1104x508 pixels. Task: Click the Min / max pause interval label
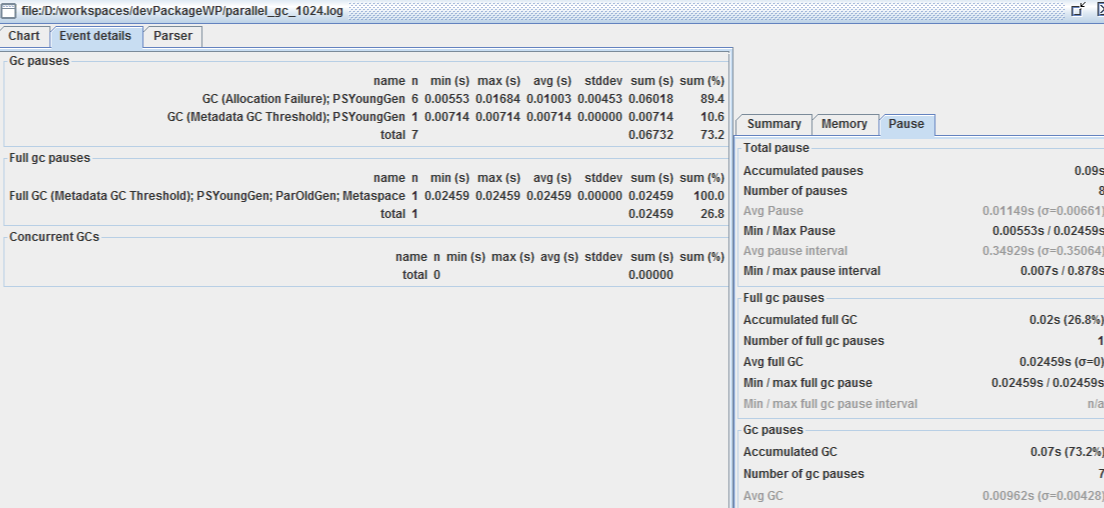point(812,271)
